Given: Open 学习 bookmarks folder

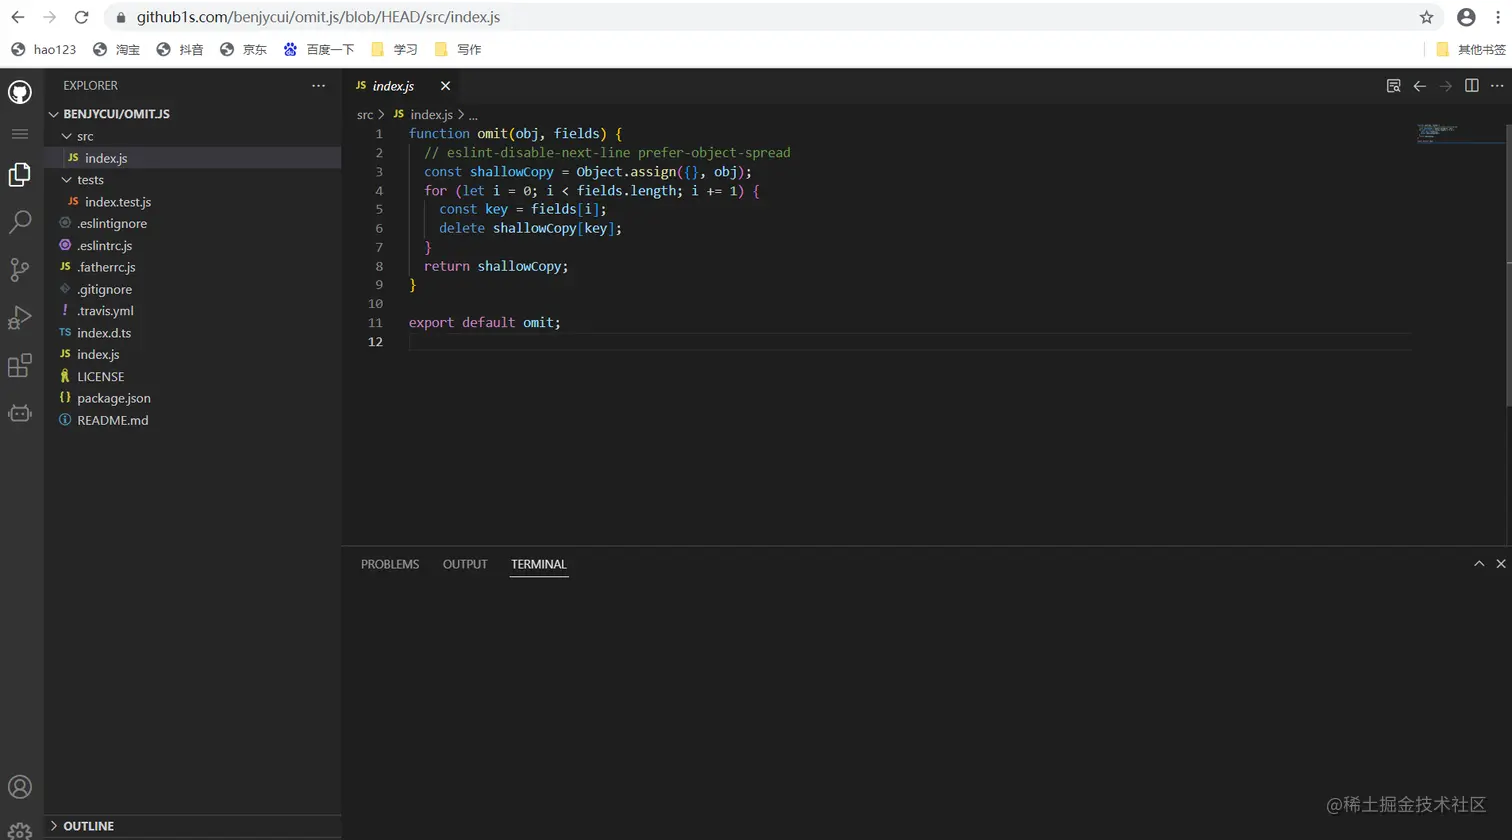Looking at the screenshot, I should 394,49.
